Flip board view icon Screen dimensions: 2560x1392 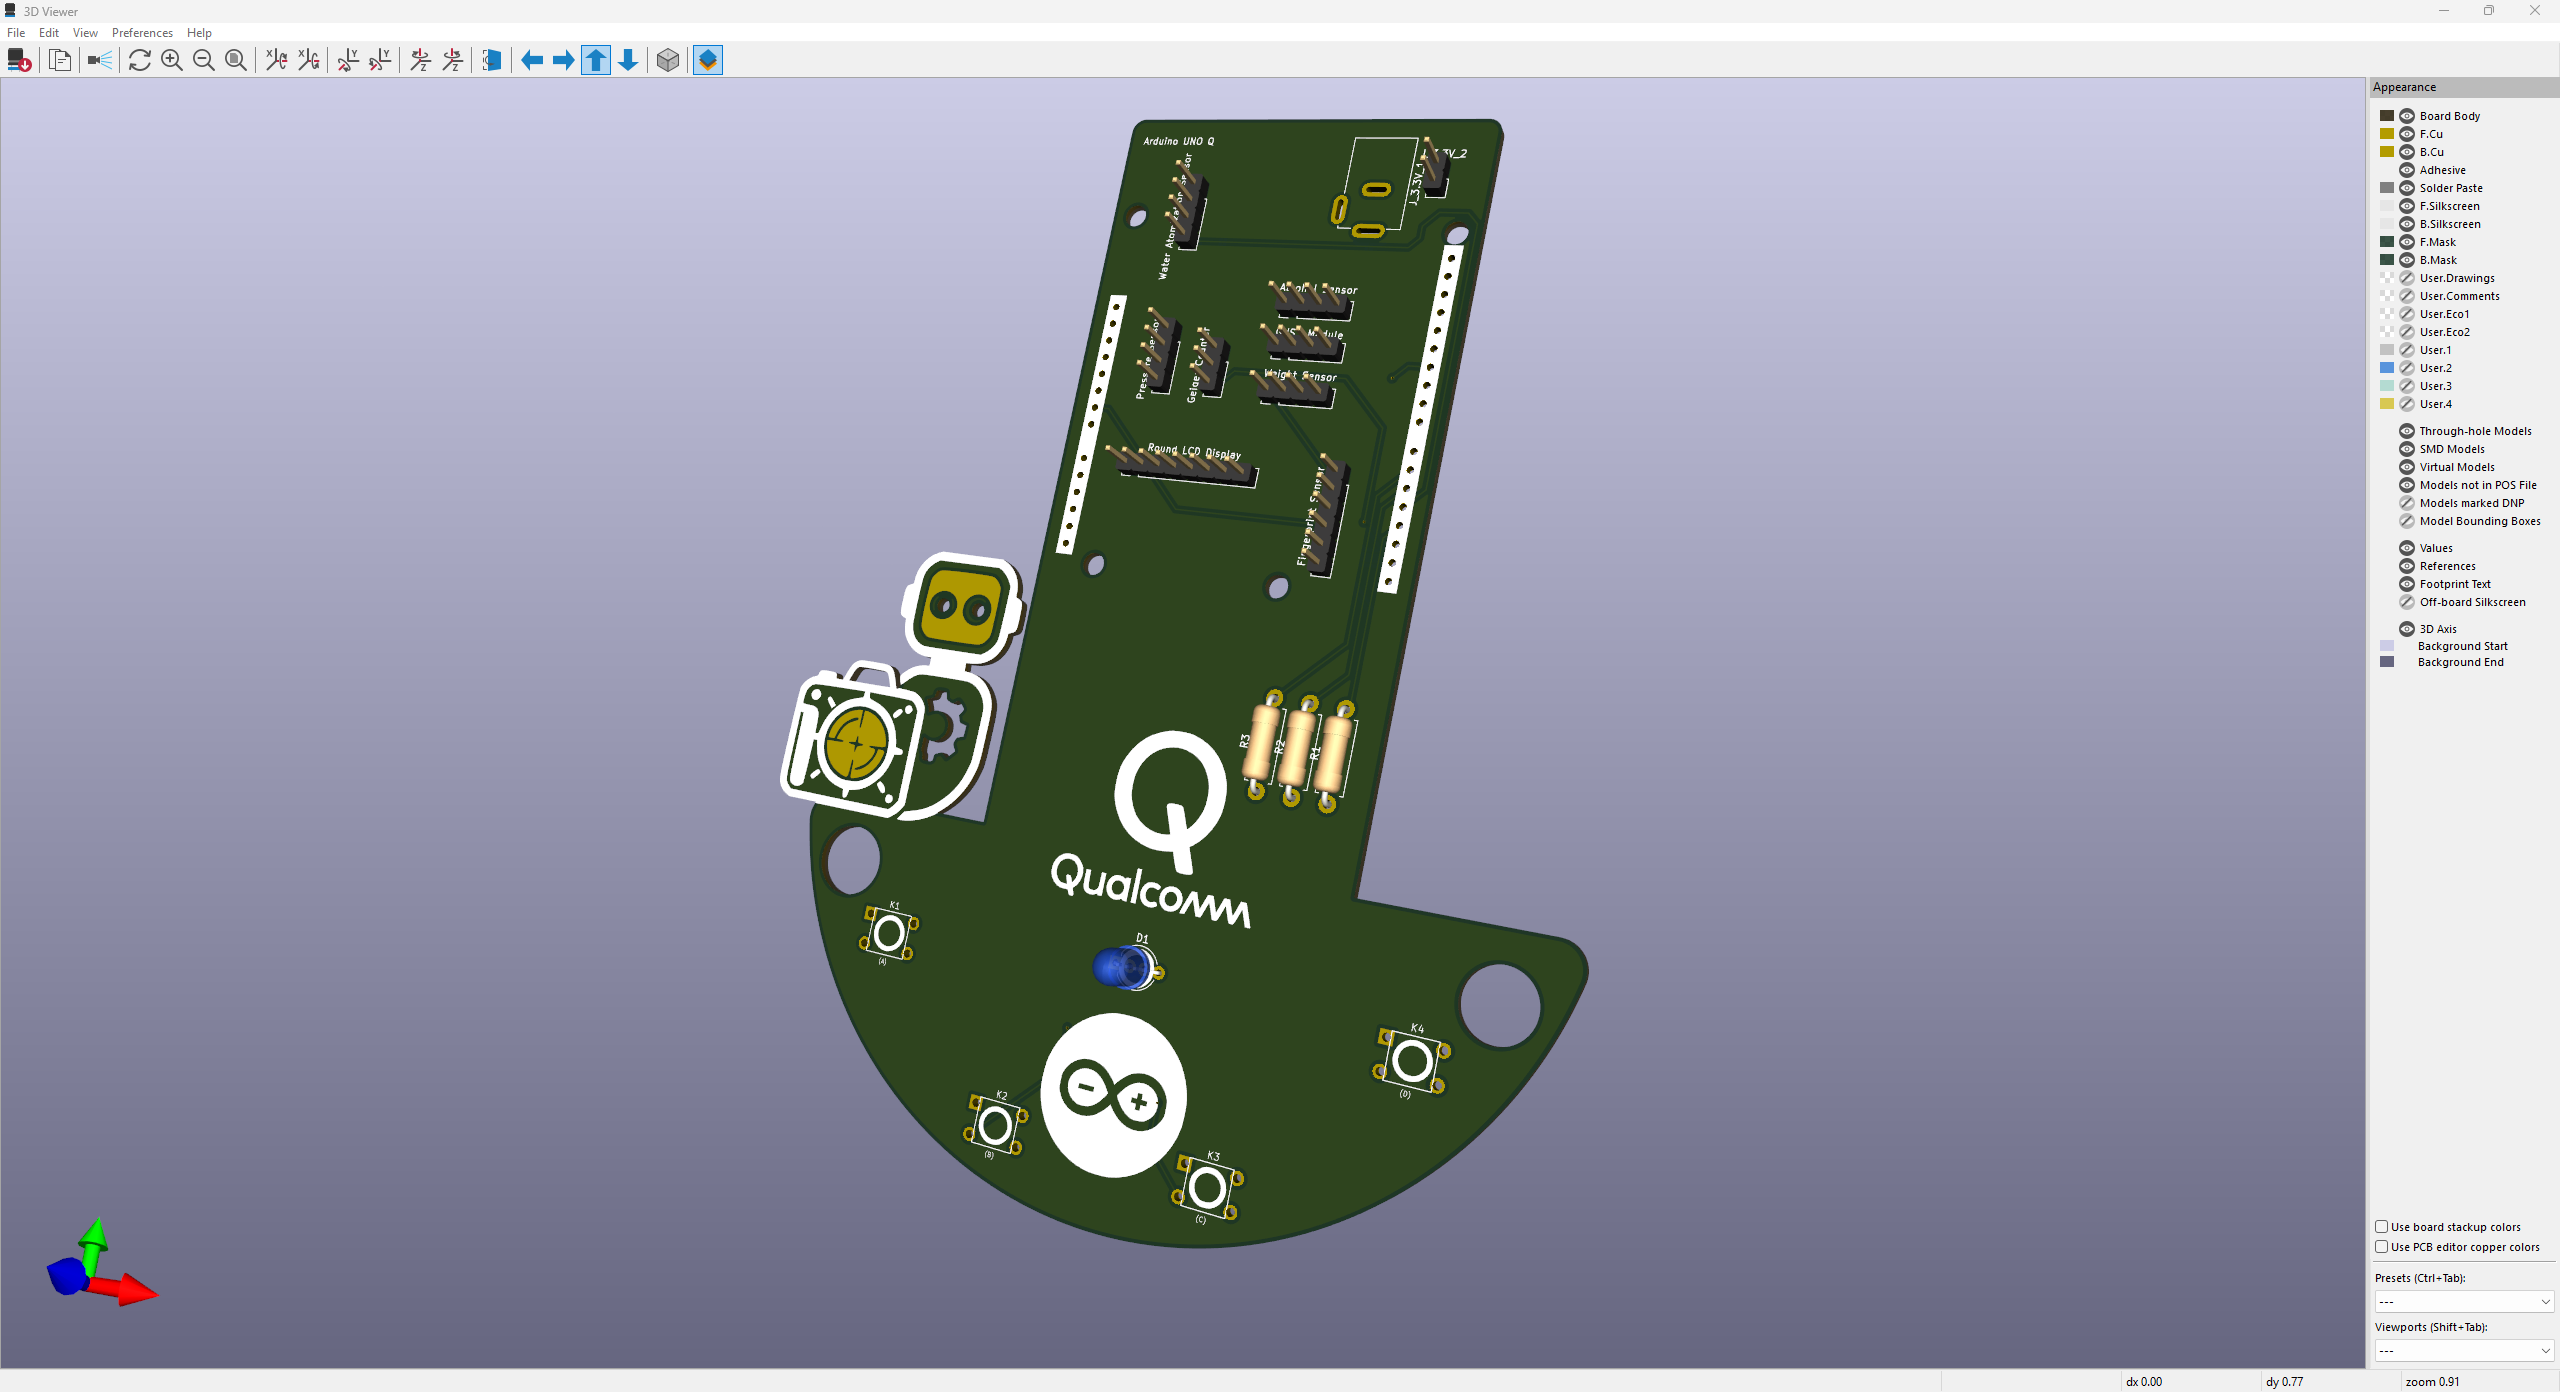click(491, 60)
